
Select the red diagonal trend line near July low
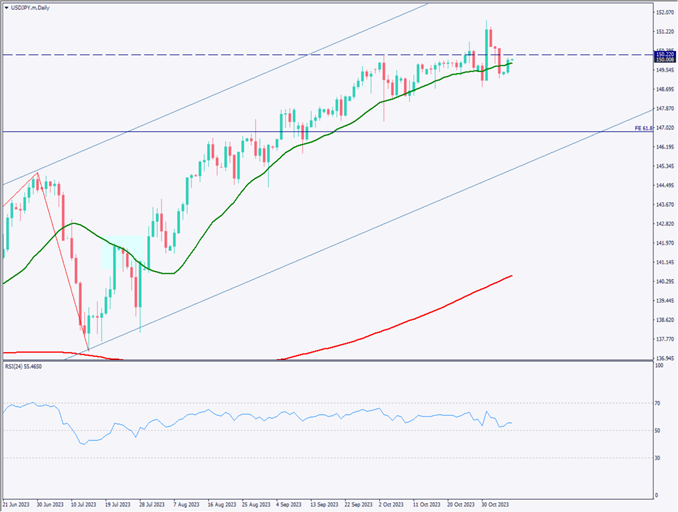pyautogui.click(x=62, y=260)
